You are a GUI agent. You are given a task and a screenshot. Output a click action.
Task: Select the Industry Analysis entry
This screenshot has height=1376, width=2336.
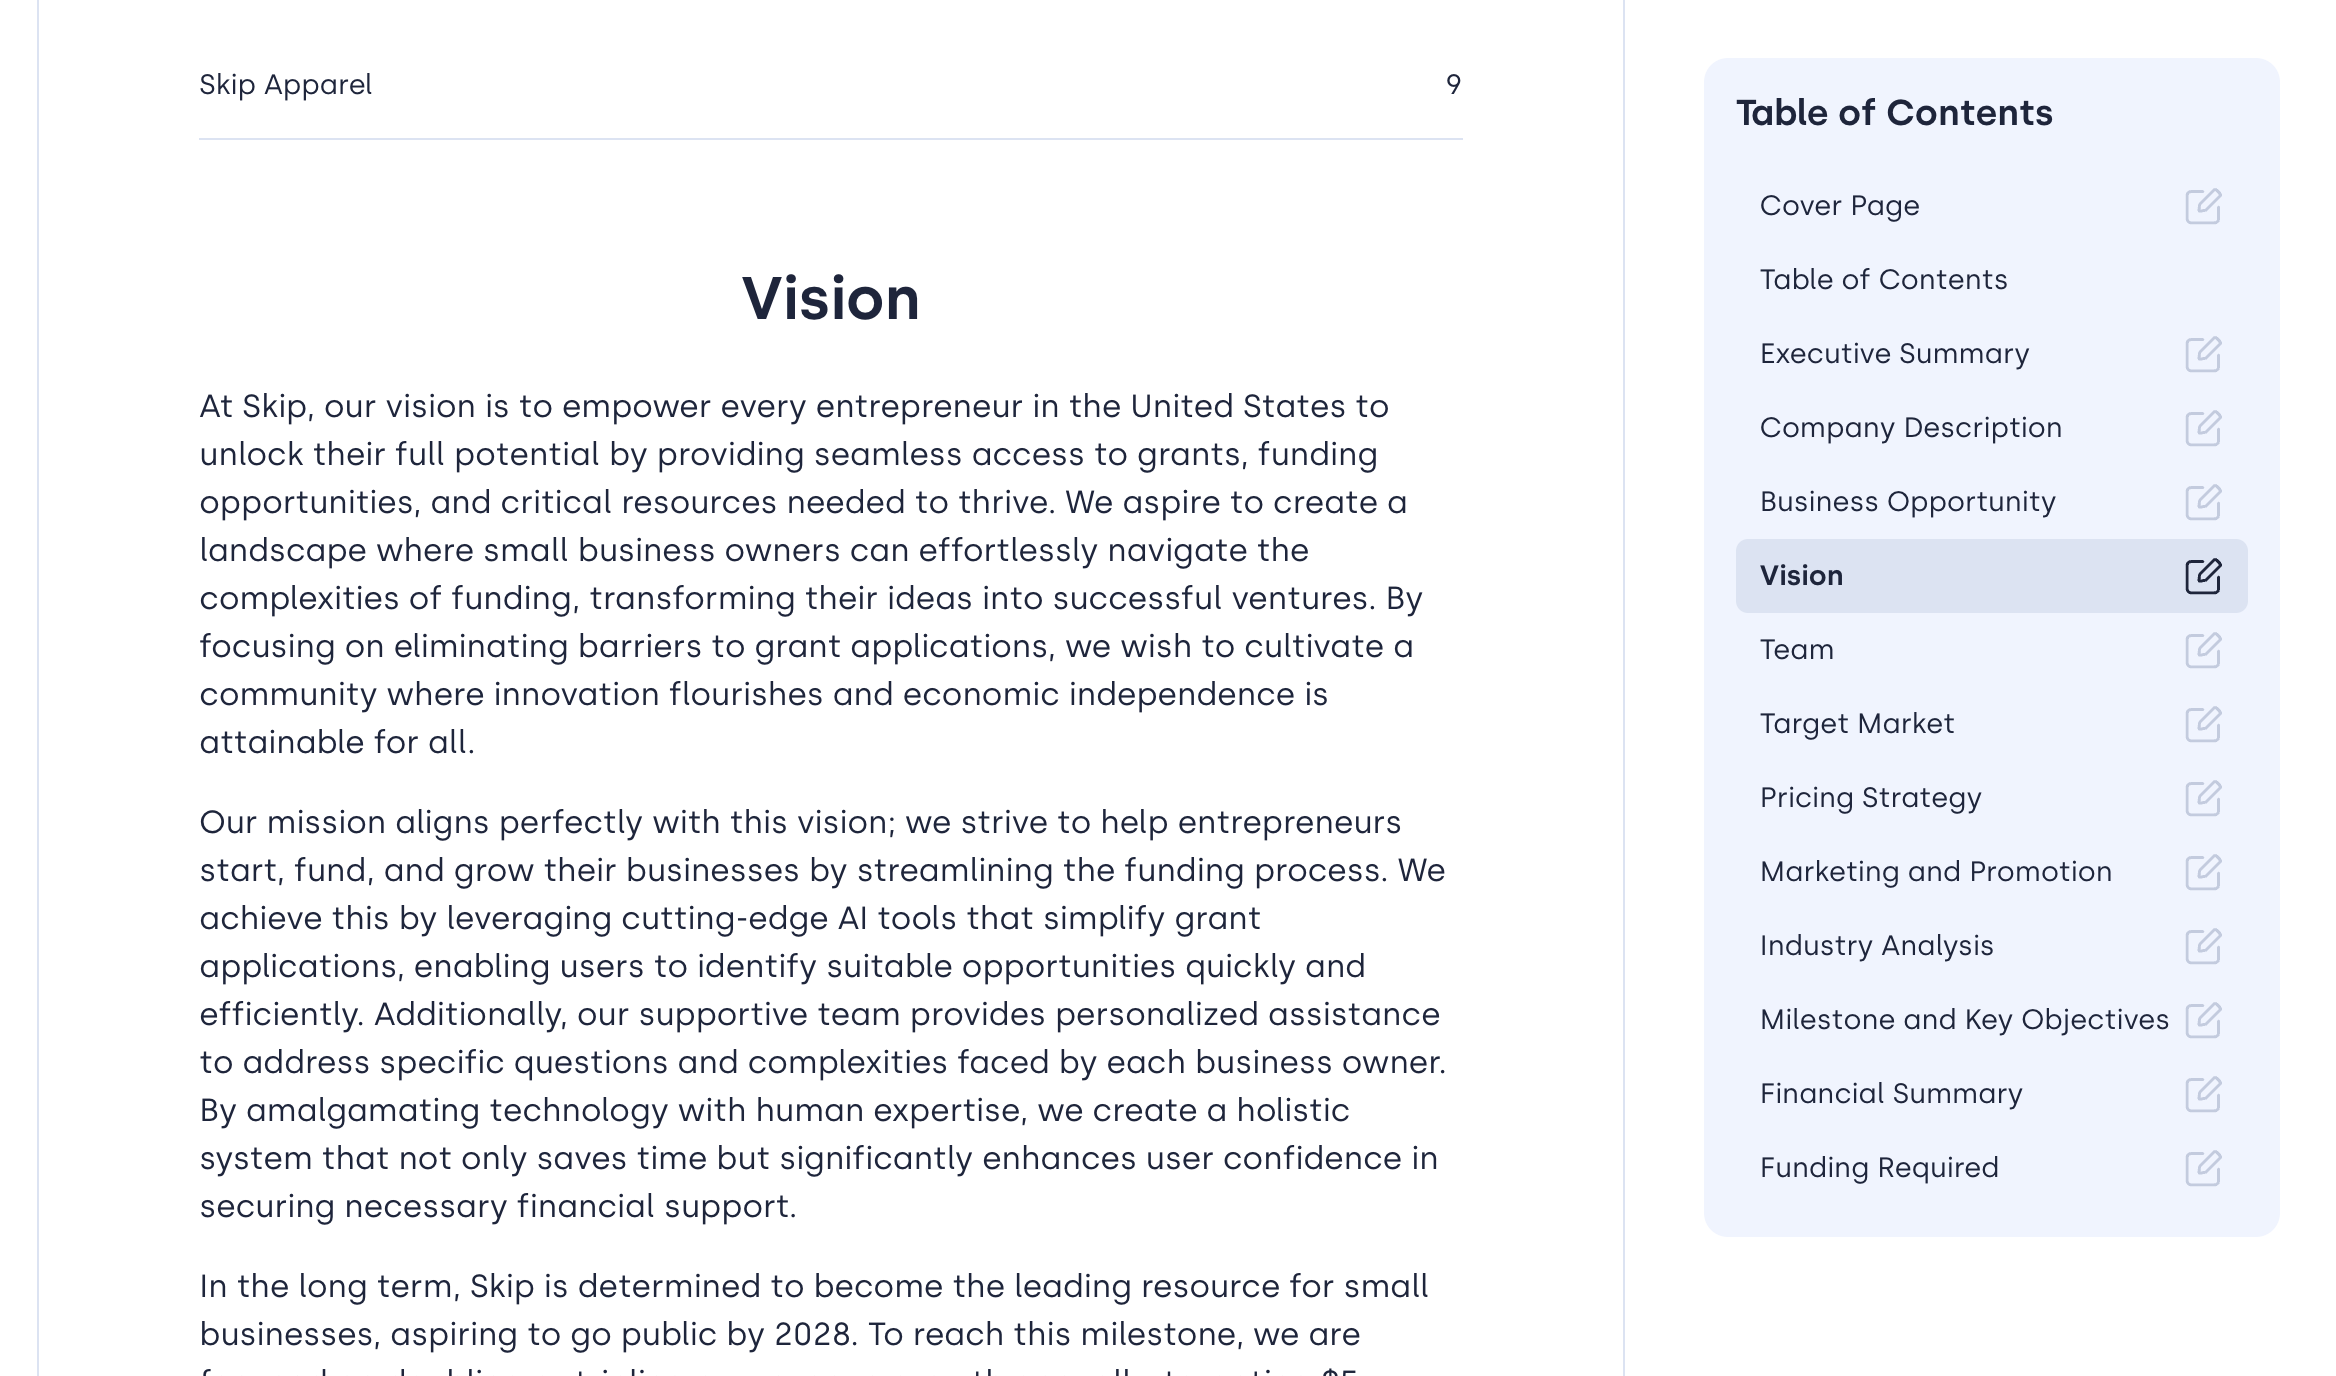pos(1876,946)
